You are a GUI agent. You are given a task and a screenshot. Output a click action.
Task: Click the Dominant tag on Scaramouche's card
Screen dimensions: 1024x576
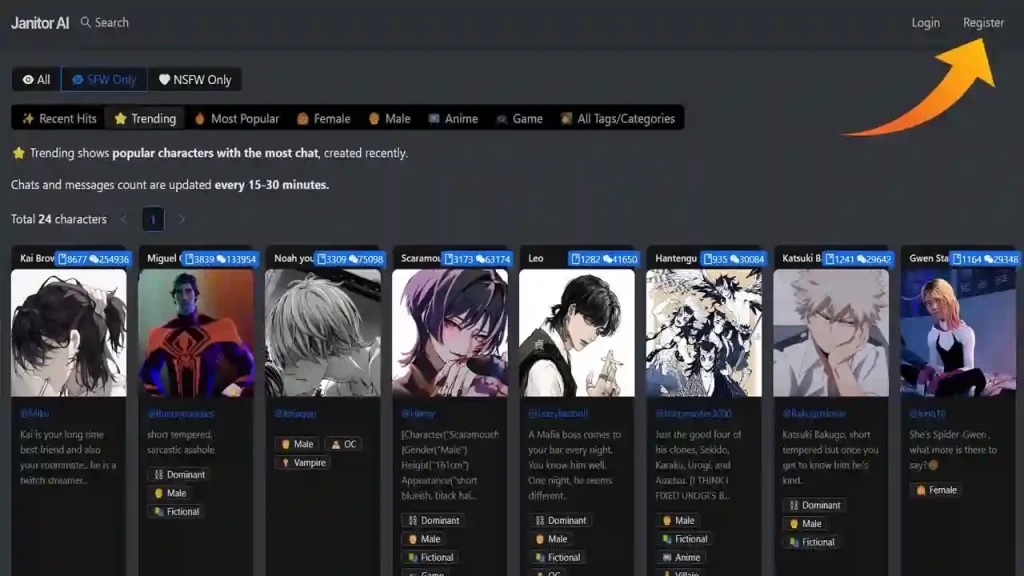coord(434,520)
